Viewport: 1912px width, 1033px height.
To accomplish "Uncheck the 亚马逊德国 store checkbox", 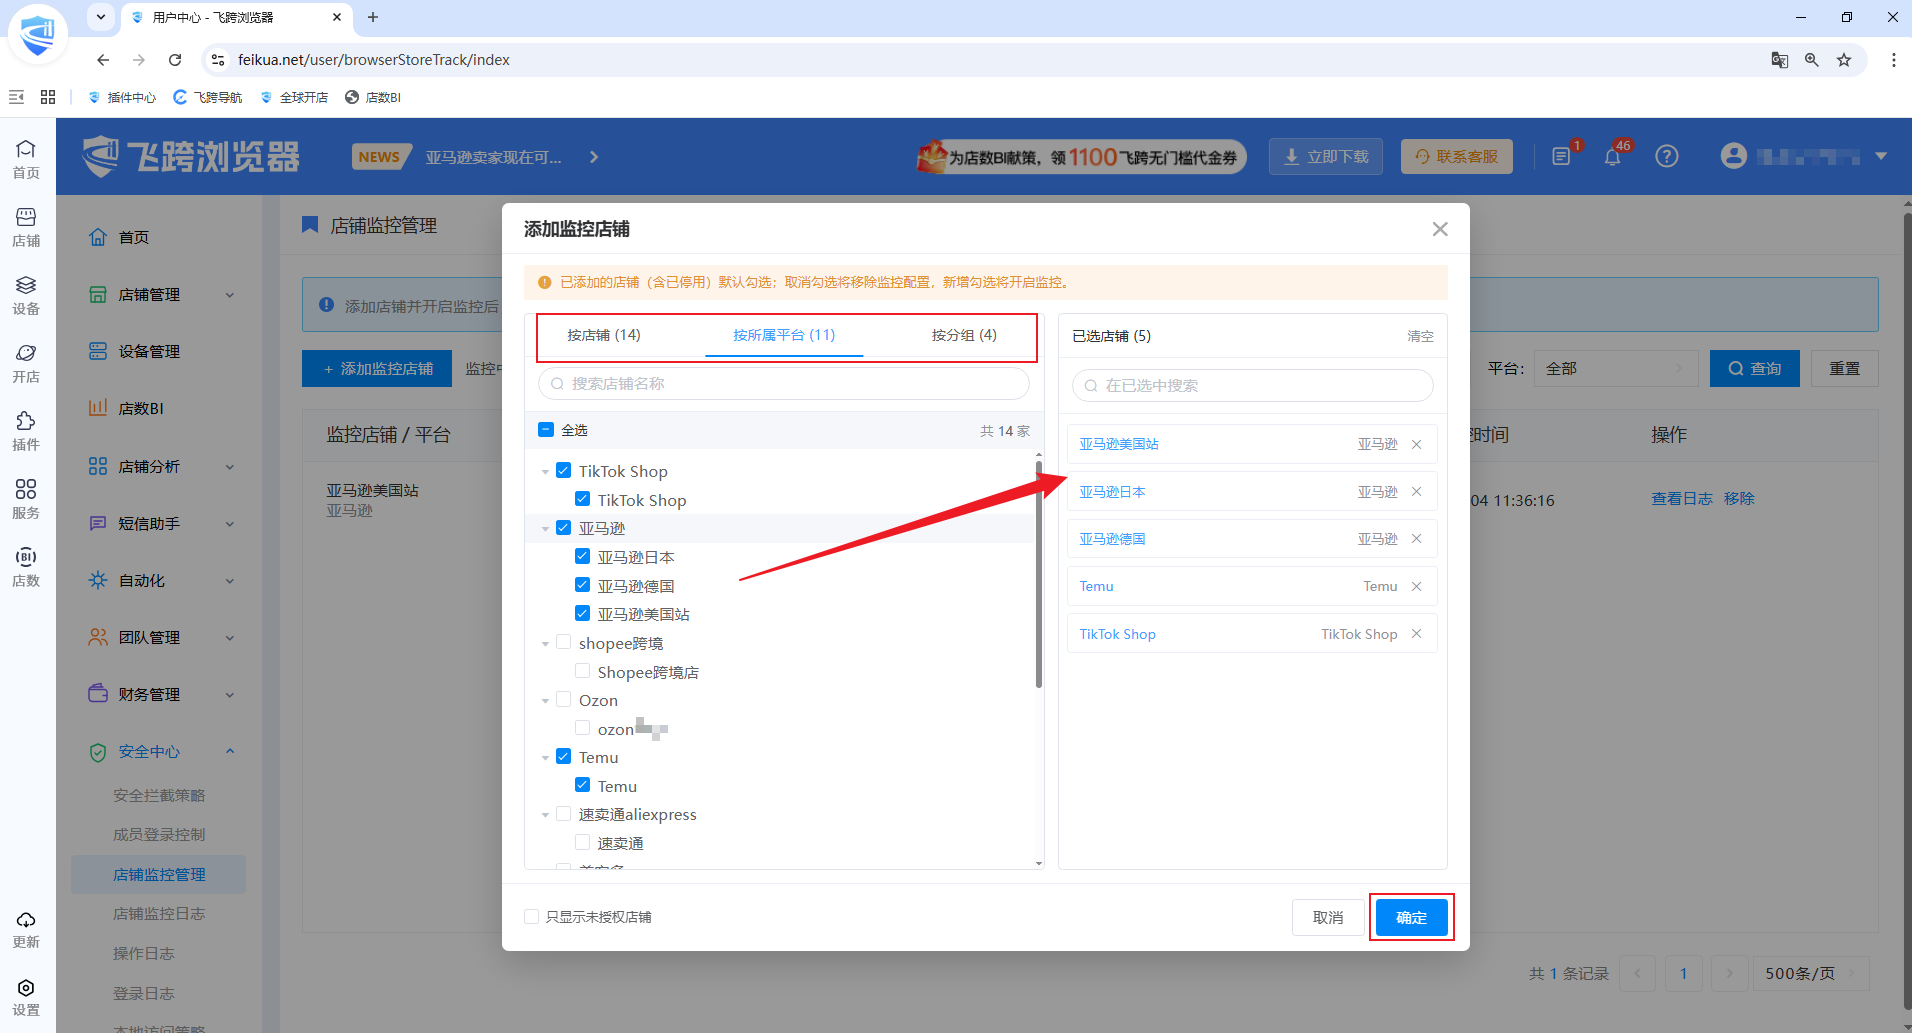I will click(583, 585).
